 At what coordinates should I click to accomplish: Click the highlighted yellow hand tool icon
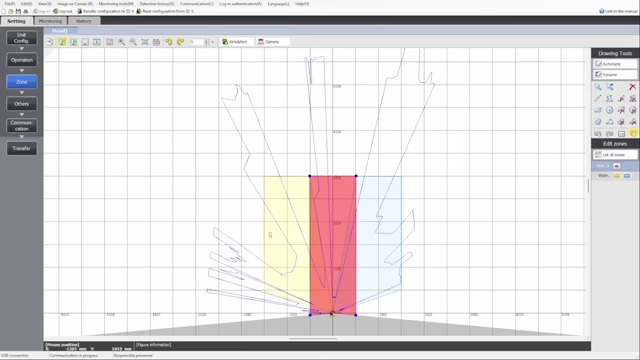click(633, 133)
